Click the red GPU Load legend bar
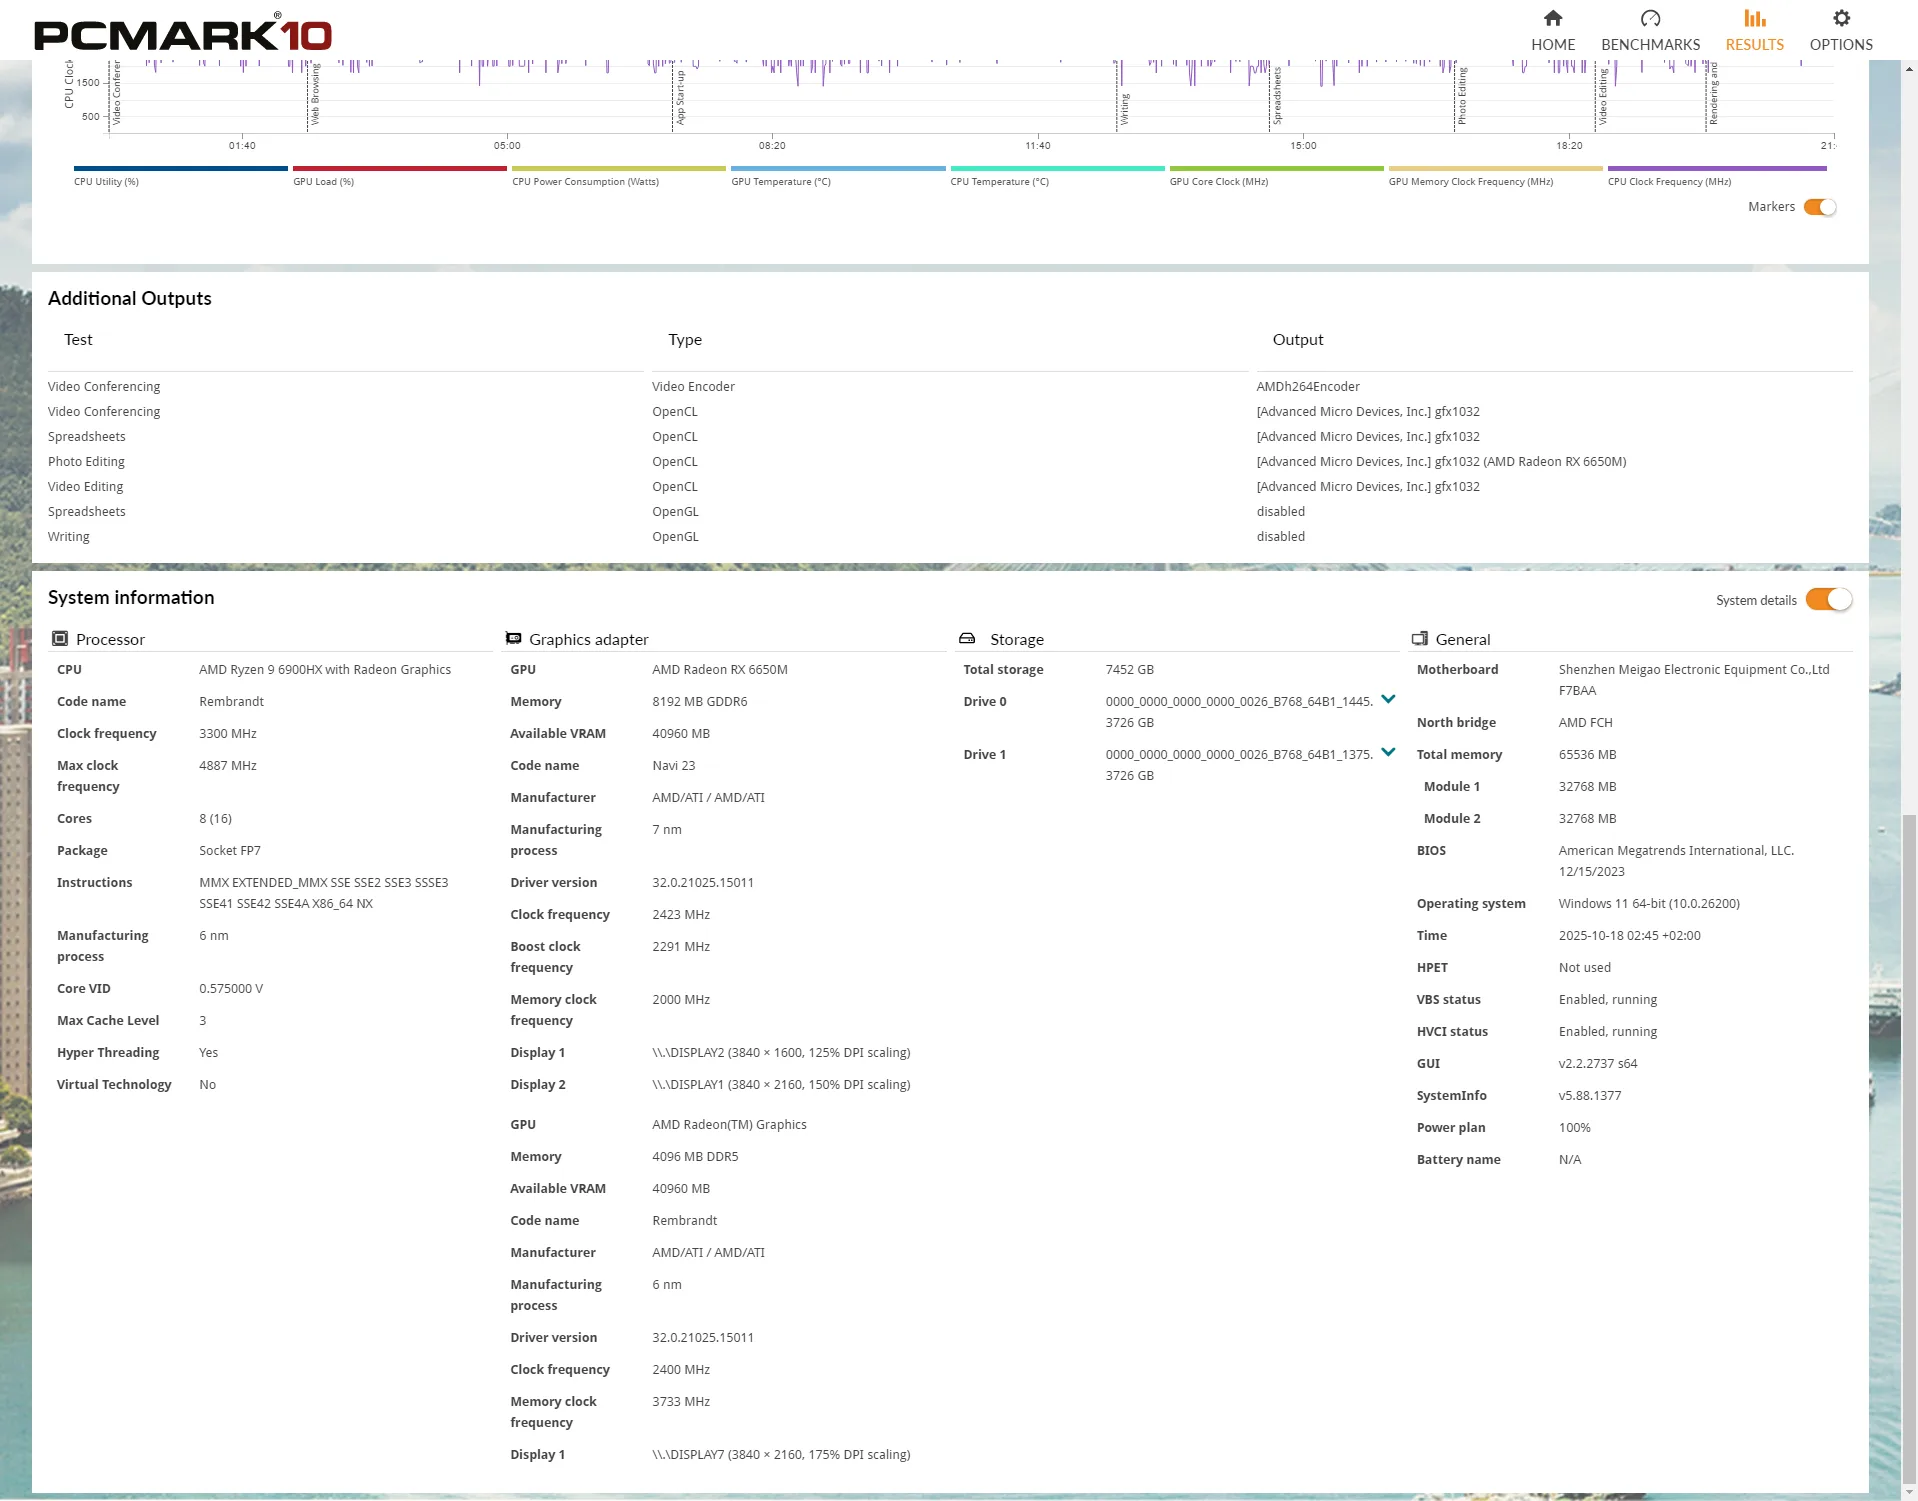This screenshot has width=1918, height=1501. (399, 169)
